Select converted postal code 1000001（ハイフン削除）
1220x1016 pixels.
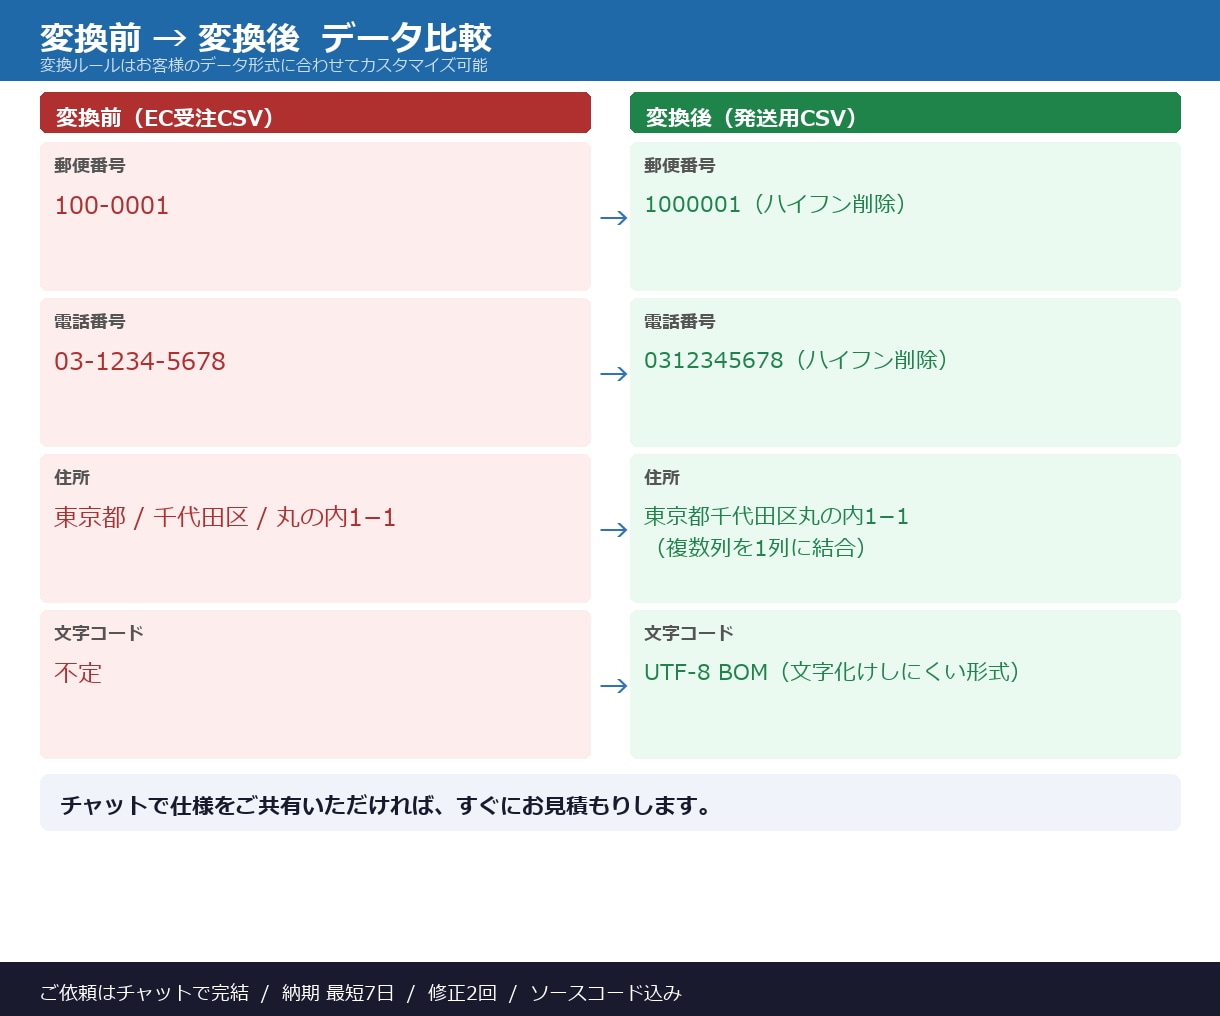(x=775, y=205)
